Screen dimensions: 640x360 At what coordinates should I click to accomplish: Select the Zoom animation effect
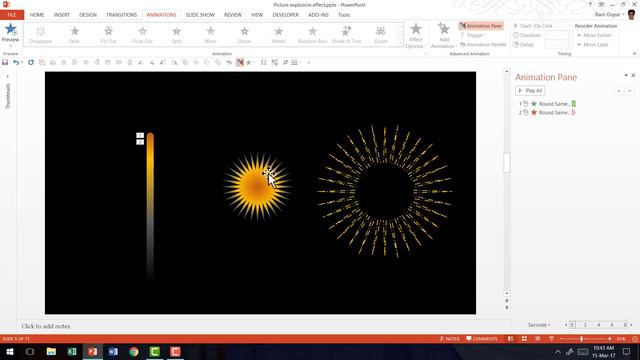click(x=380, y=34)
